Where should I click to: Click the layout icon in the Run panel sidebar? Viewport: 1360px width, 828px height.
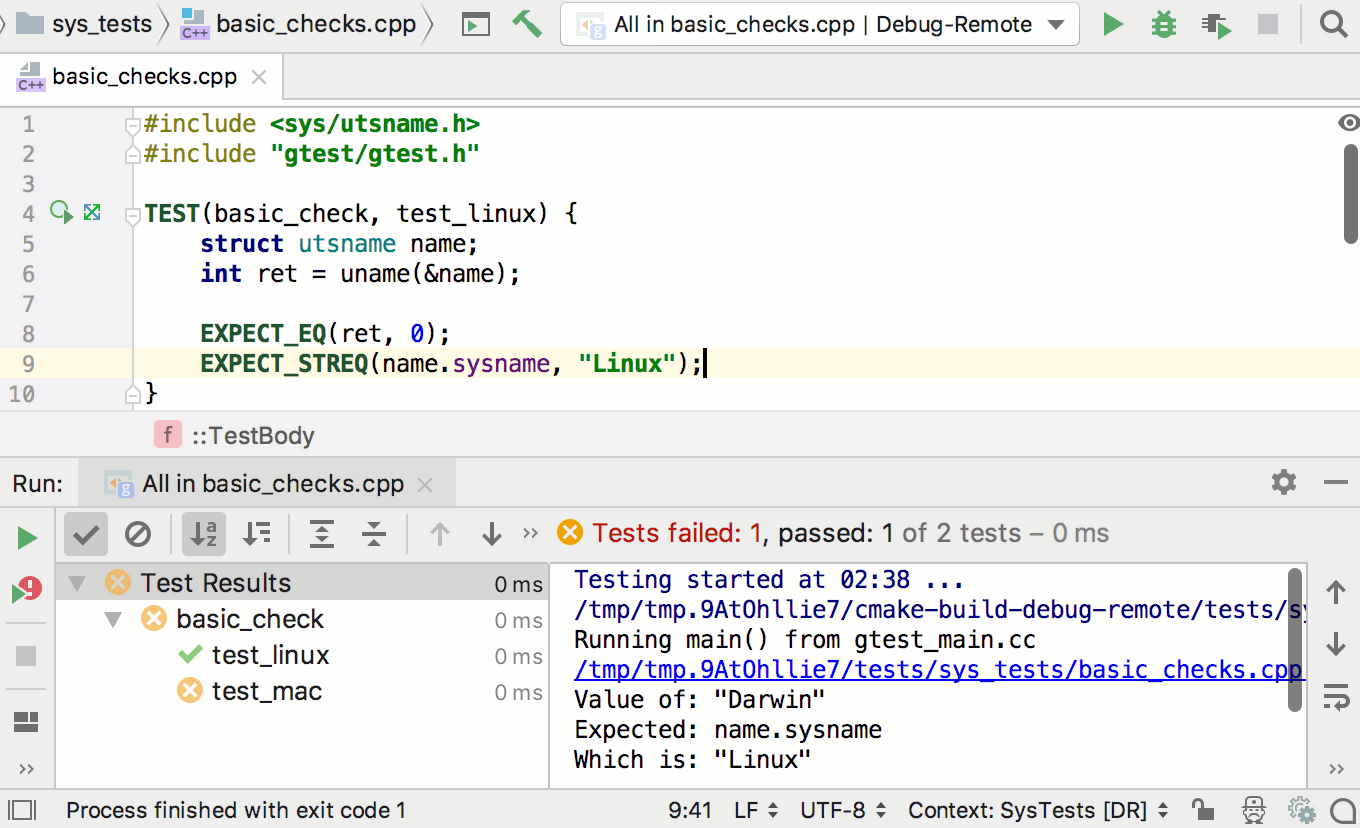[x=26, y=722]
